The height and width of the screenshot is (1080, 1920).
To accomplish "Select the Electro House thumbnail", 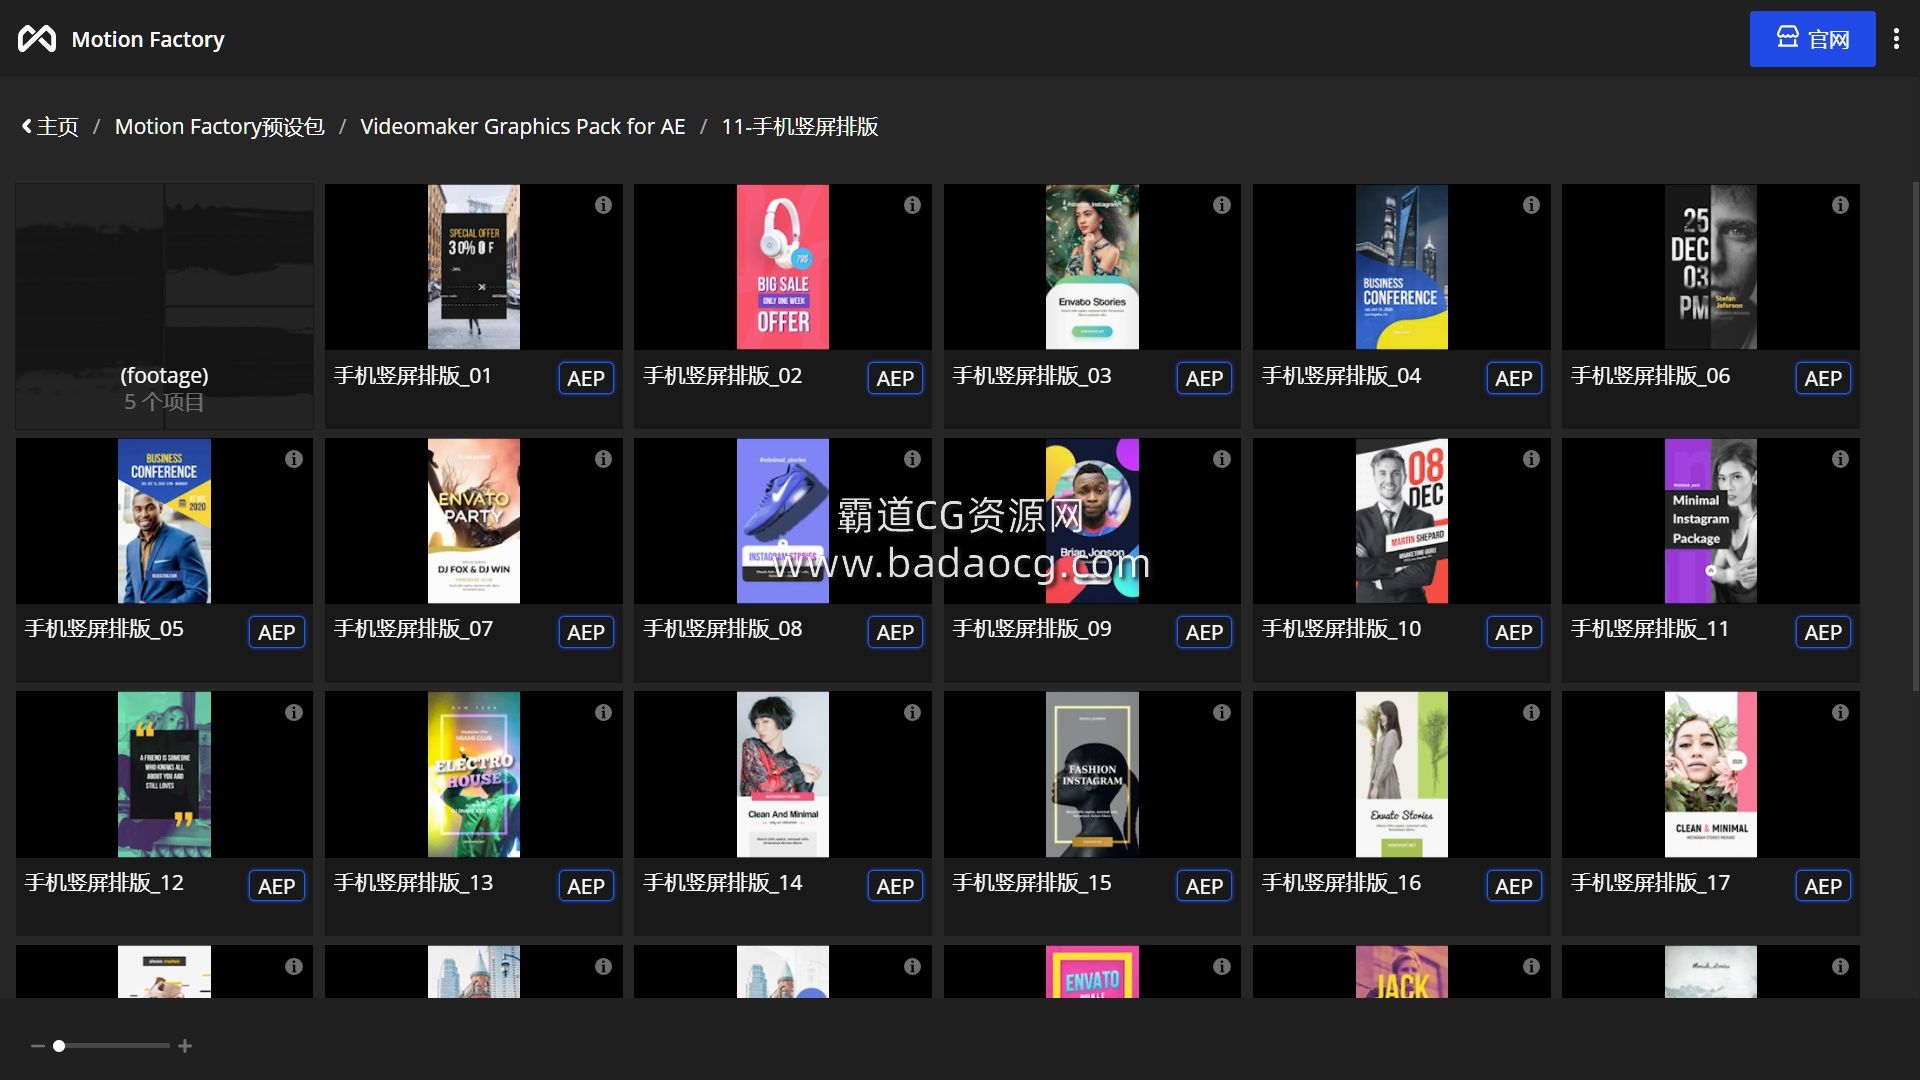I will tap(474, 775).
